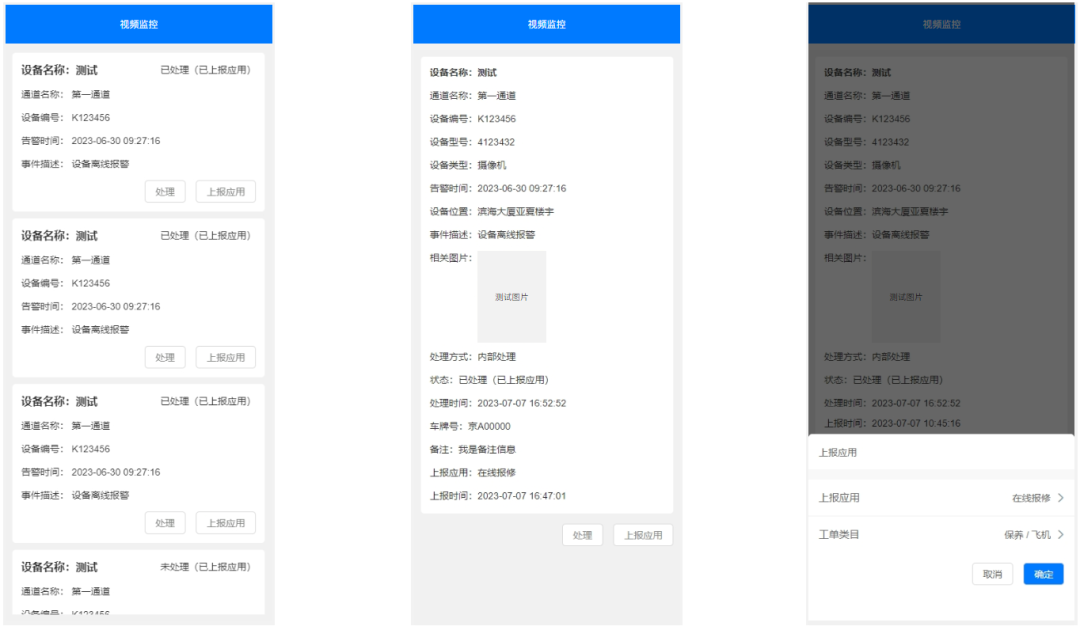Expand the 工单类目 category selector
Screen dimensions: 1080x630
940,535
